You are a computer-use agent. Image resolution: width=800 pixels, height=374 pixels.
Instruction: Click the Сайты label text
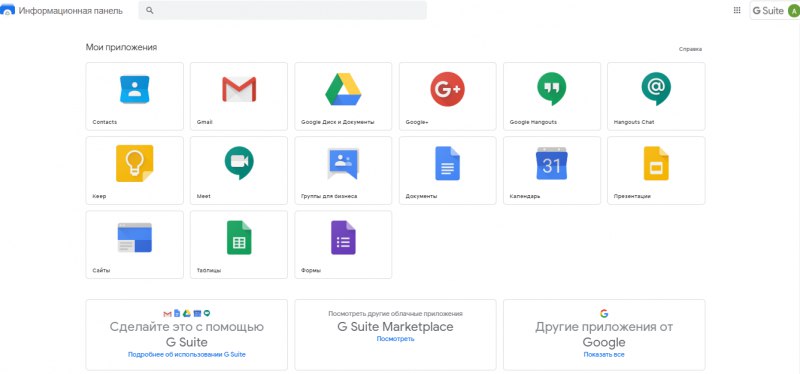coord(101,270)
